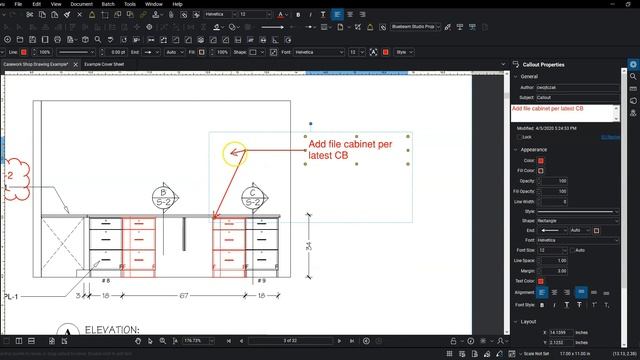This screenshot has width=640, height=360.
Task: Toggle underline font style in properties panel
Action: click(567, 305)
